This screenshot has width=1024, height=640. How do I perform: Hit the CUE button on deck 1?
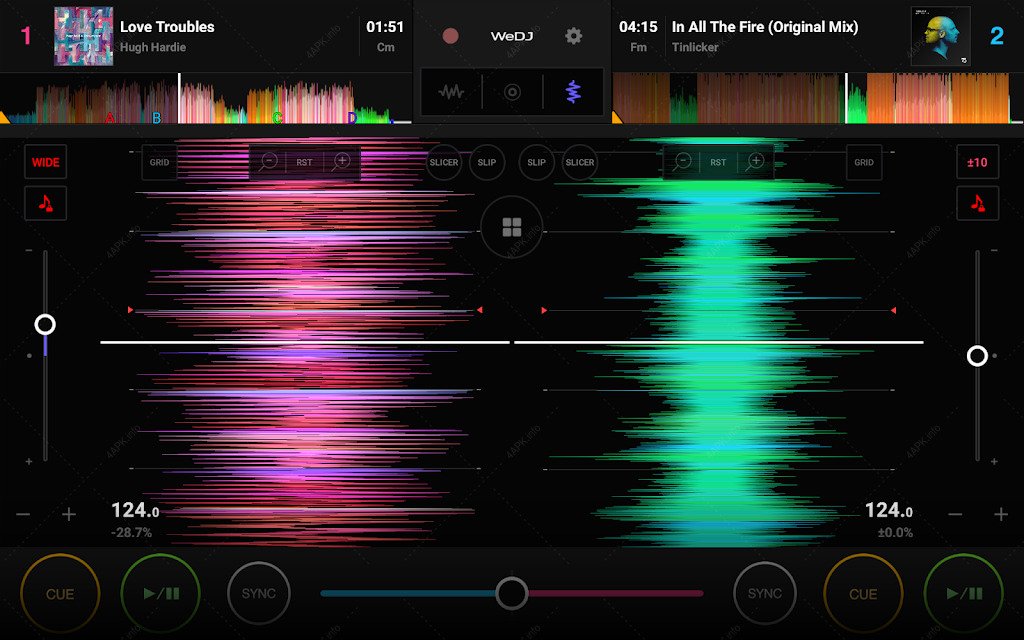point(60,594)
